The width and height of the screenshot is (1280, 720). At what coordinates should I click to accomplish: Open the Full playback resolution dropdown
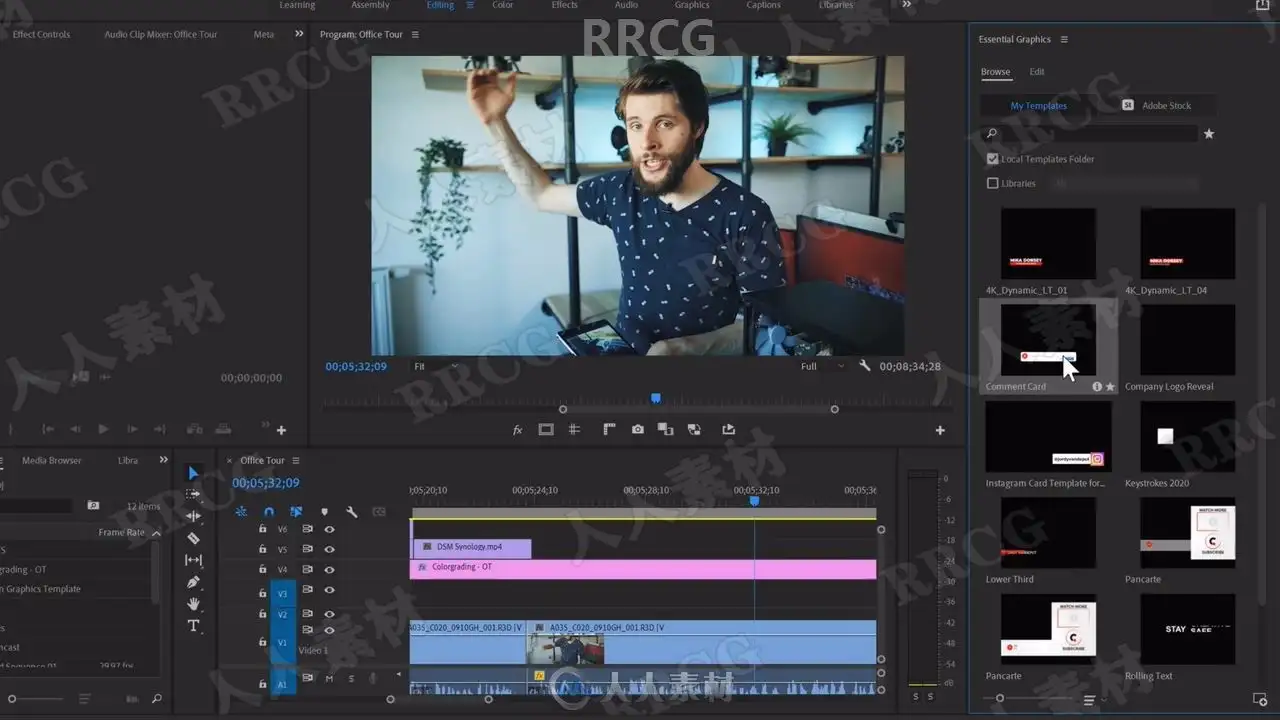coord(822,367)
